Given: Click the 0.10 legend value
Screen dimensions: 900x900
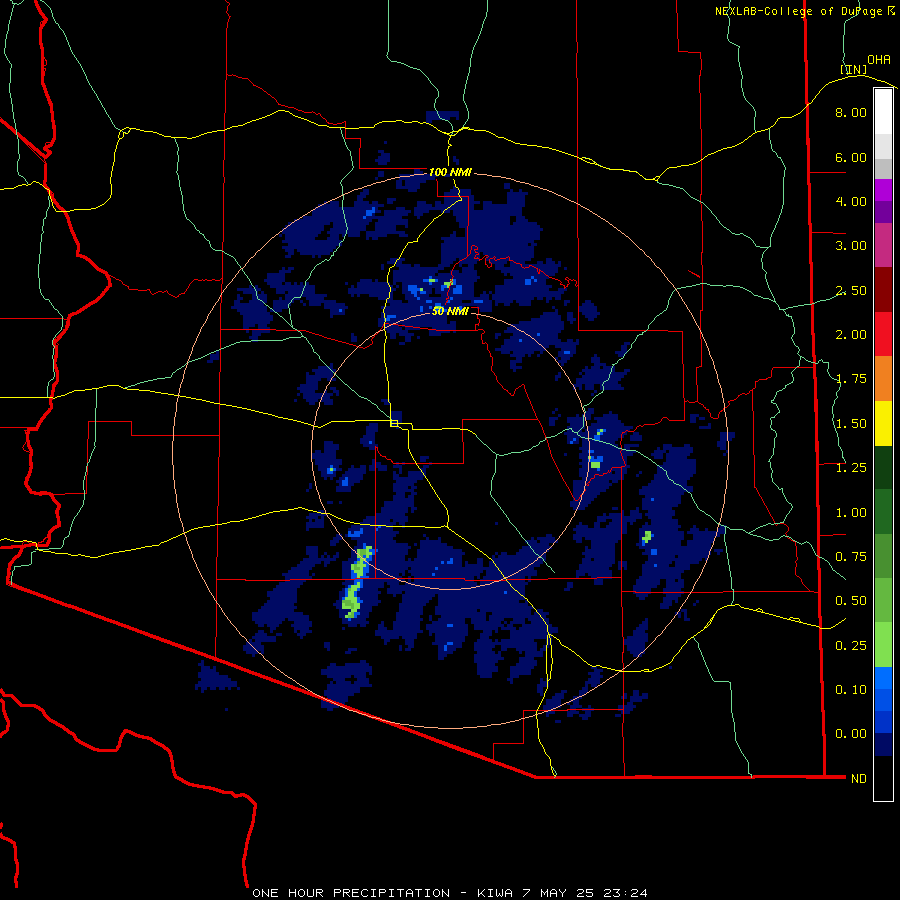Looking at the screenshot, I should point(851,690).
